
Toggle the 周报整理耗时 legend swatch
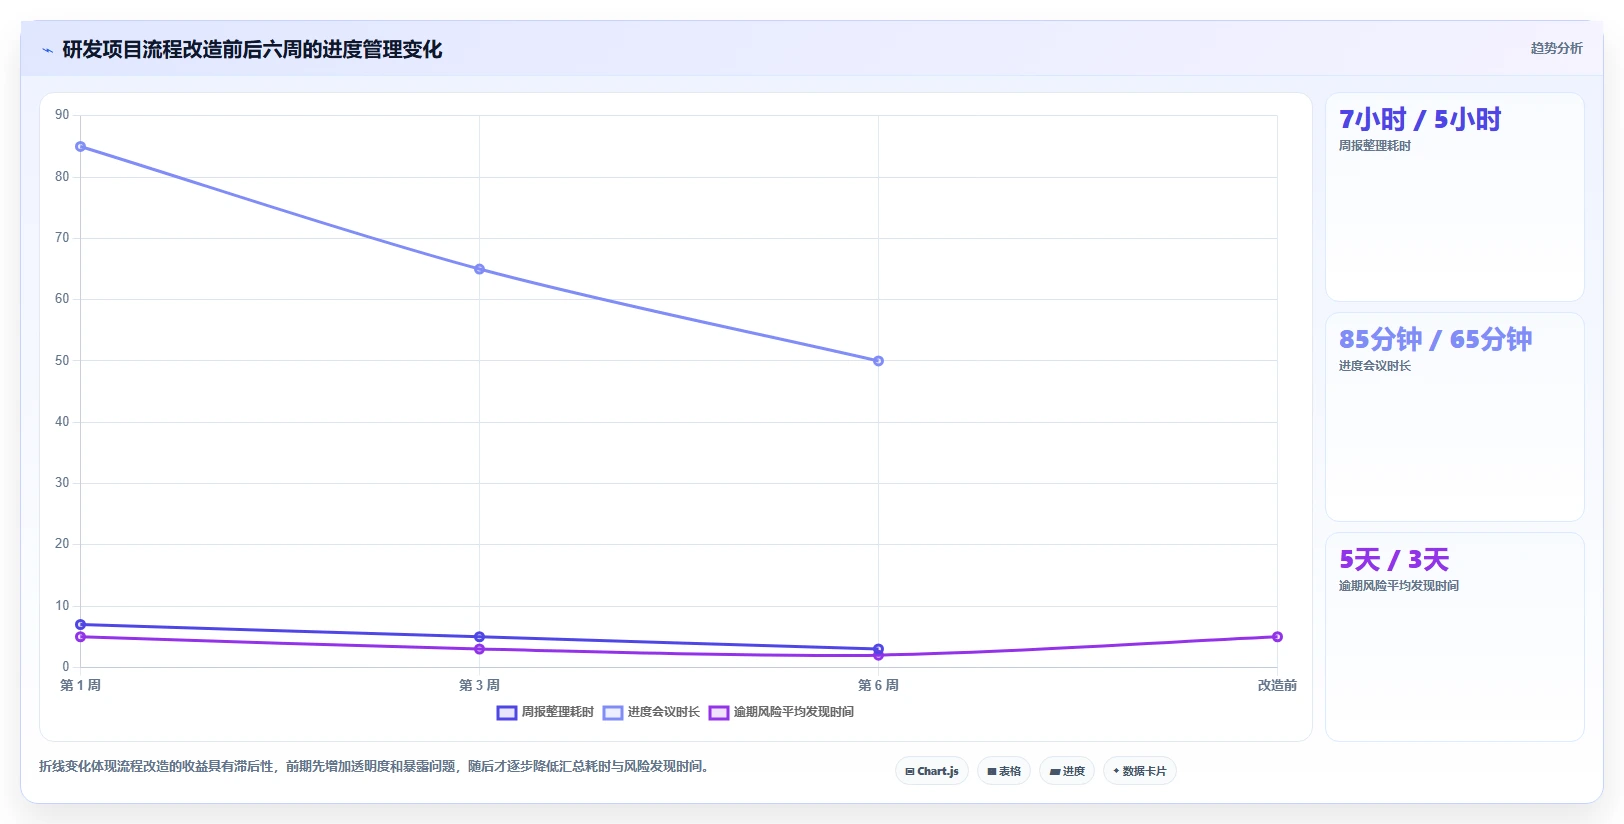coord(507,713)
